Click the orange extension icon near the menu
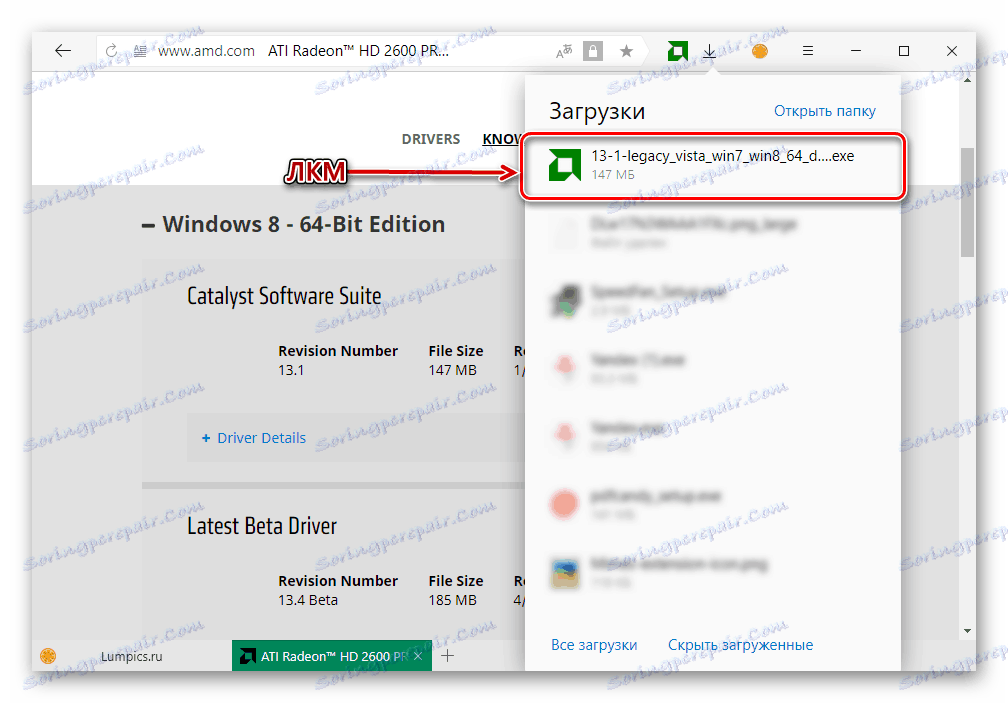 pos(759,50)
